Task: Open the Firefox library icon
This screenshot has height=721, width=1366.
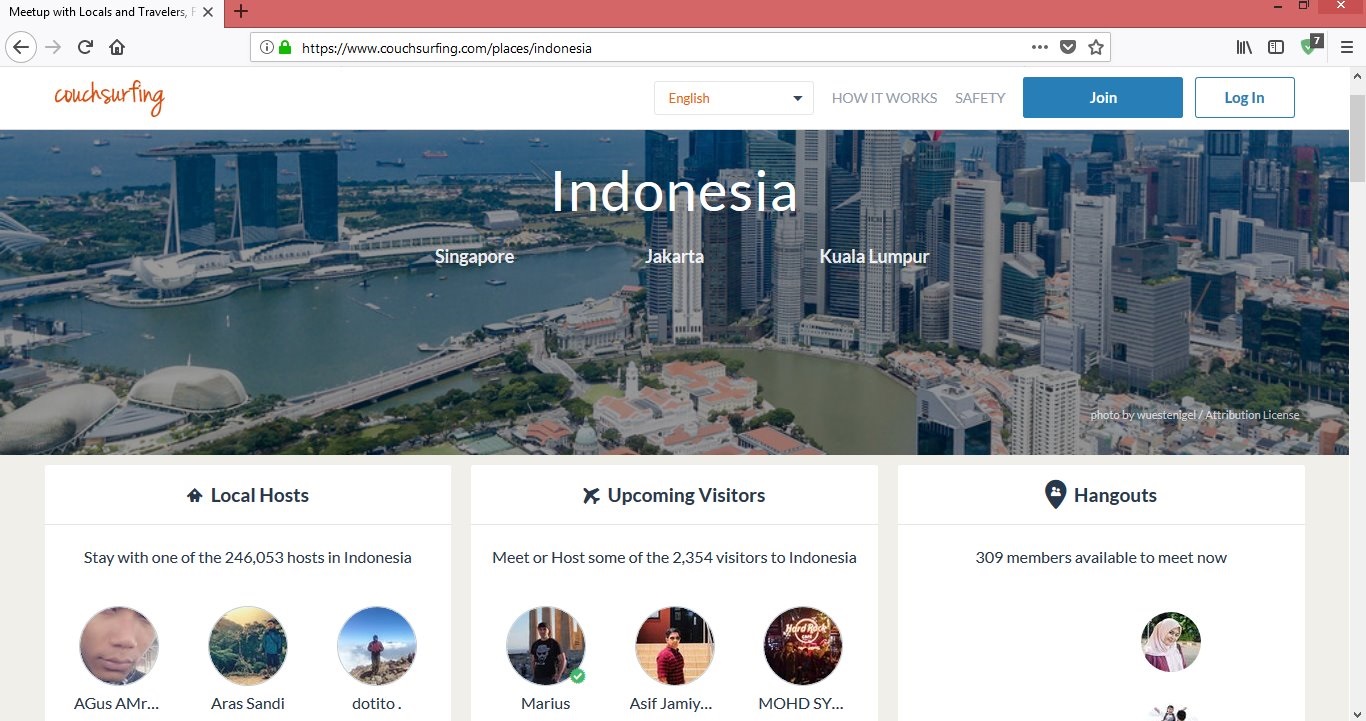Action: coord(1244,47)
